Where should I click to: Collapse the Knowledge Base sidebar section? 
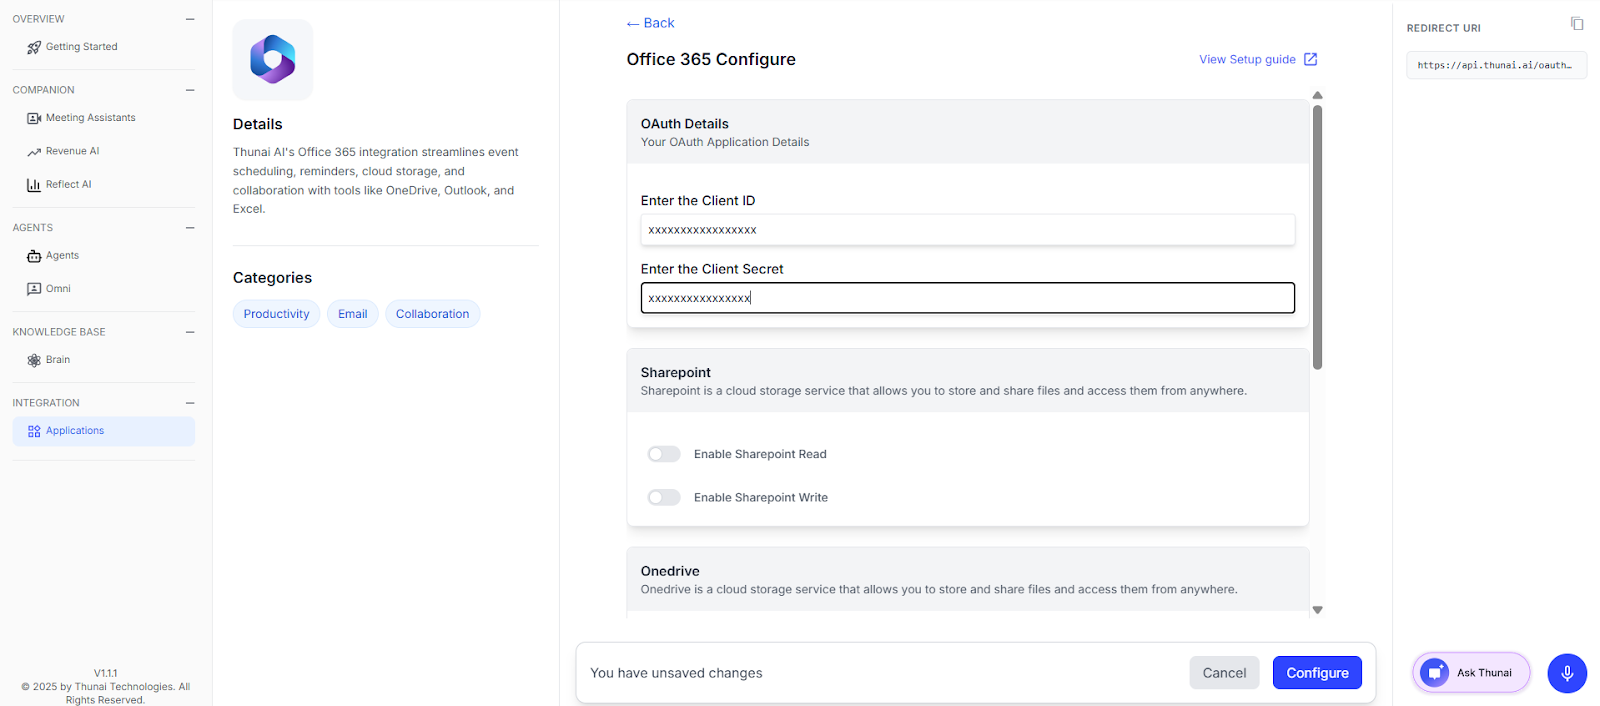[190, 332]
